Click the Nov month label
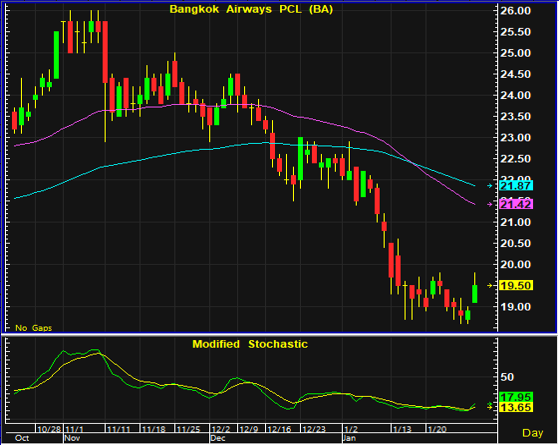Image resolution: width=559 pixels, height=445 pixels. 72,438
